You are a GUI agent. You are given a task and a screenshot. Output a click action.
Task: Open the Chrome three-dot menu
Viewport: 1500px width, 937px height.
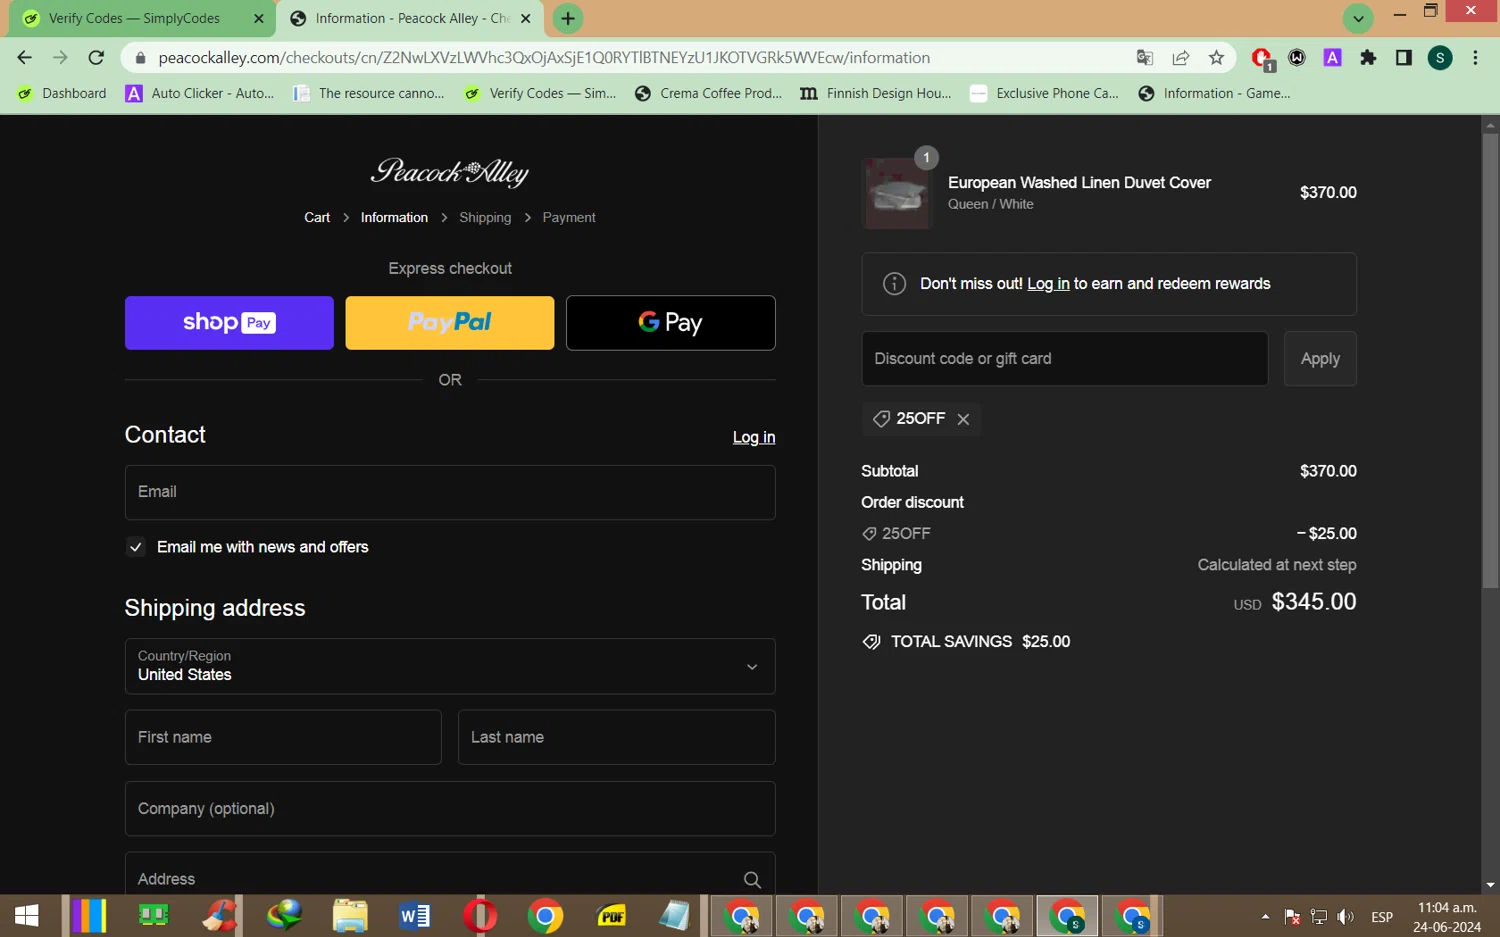coord(1475,58)
